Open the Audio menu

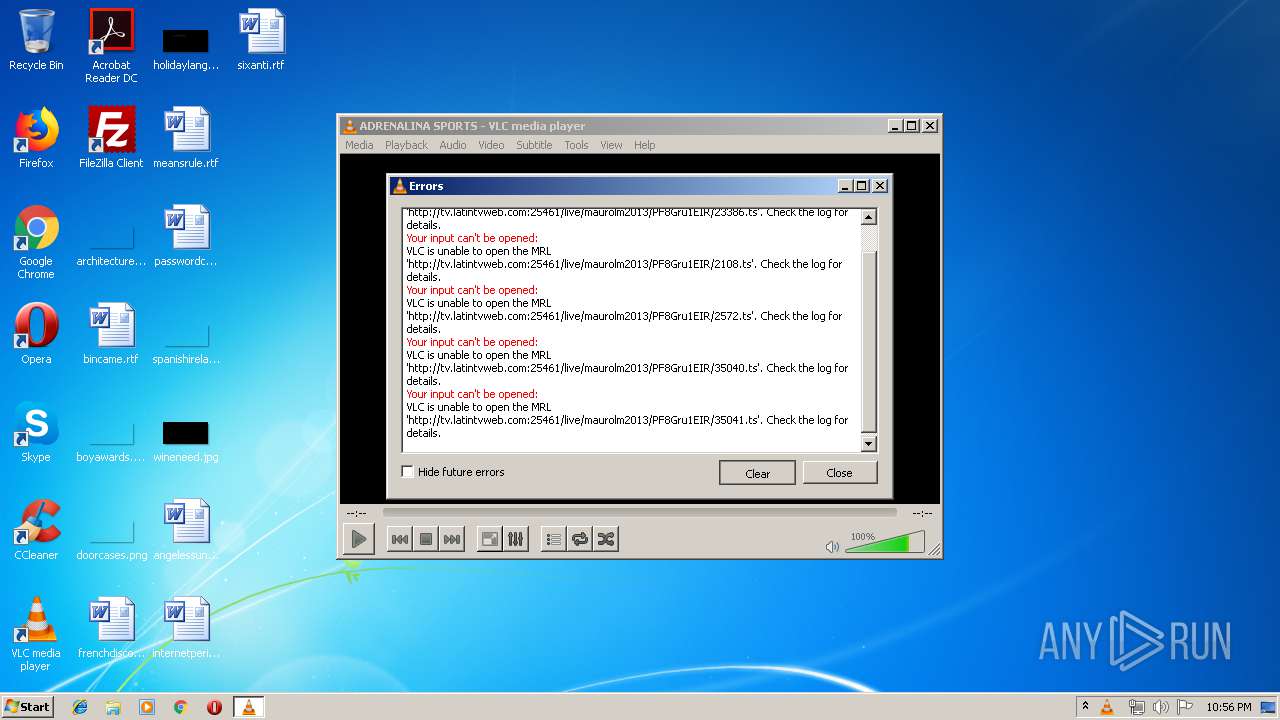453,145
